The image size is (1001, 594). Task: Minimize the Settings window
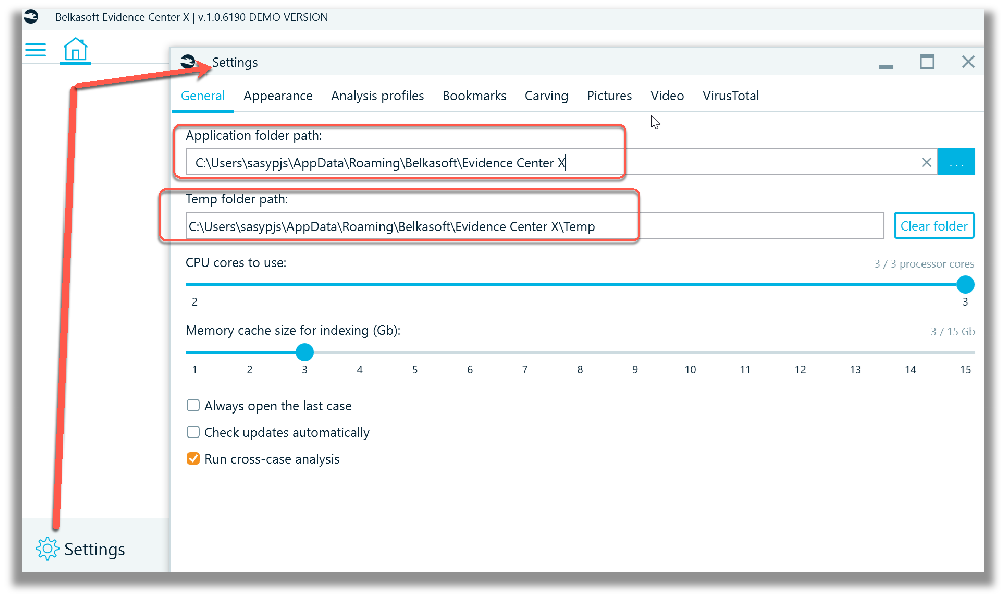[885, 66]
